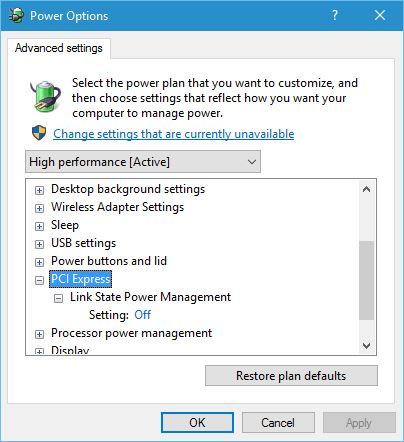Expand the Sleep settings node

tap(39, 226)
